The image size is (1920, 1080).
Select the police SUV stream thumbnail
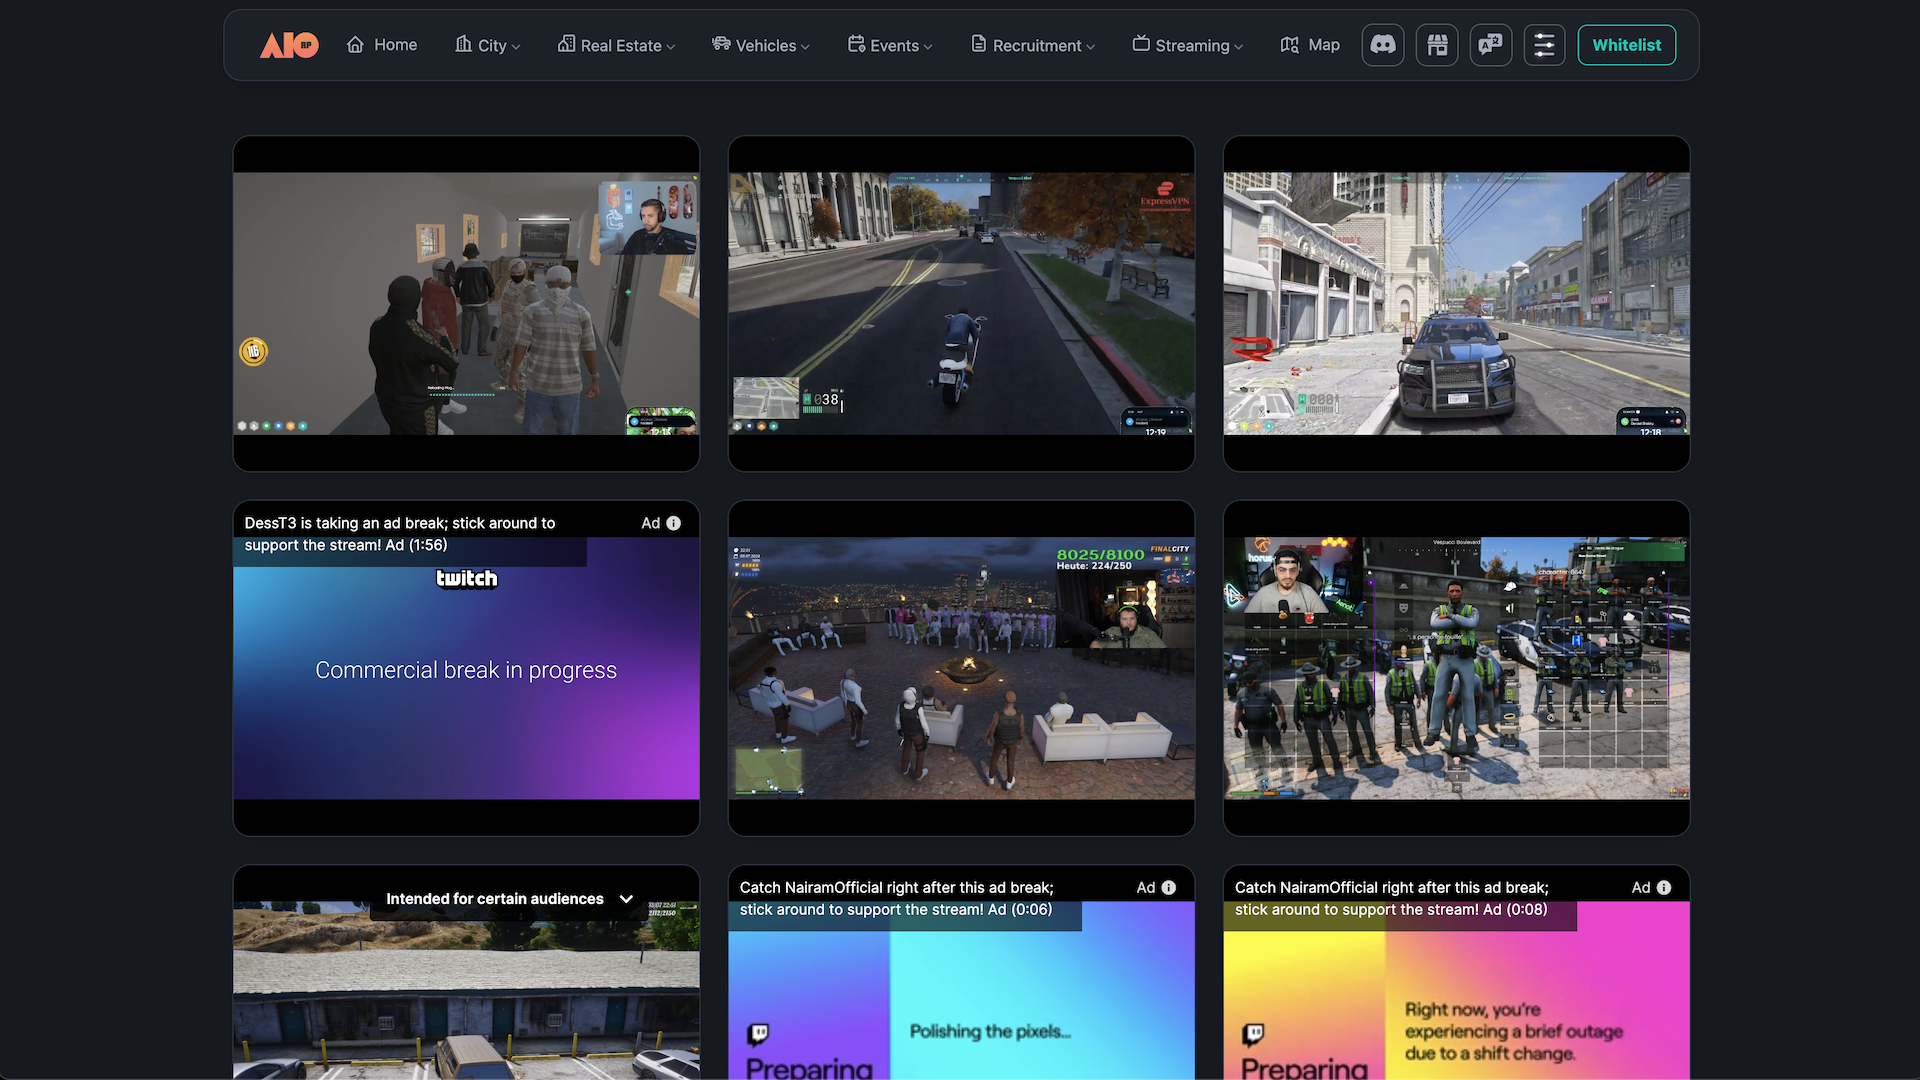tap(1456, 304)
